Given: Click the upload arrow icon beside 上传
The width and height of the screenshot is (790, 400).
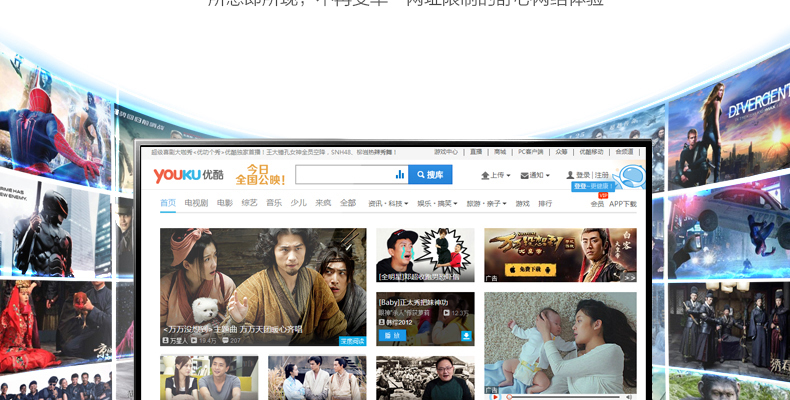Looking at the screenshot, I should pyautogui.click(x=485, y=175).
